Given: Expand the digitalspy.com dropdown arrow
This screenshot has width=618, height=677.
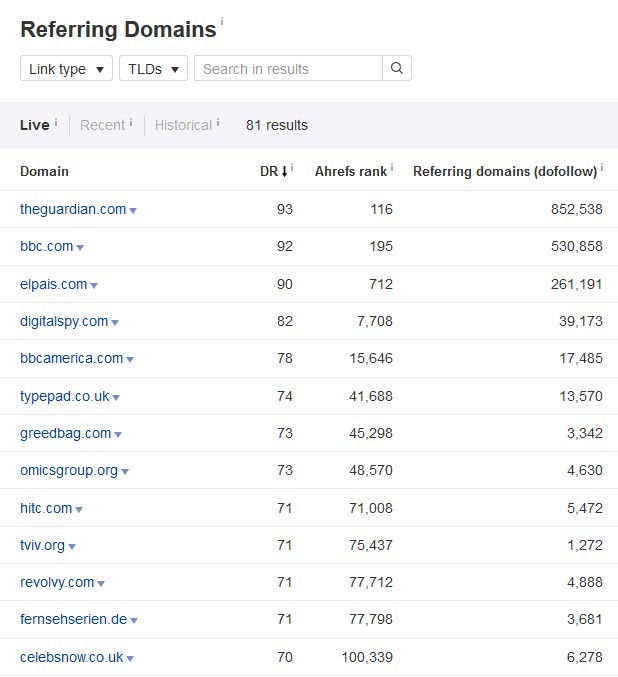Looking at the screenshot, I should point(115,323).
